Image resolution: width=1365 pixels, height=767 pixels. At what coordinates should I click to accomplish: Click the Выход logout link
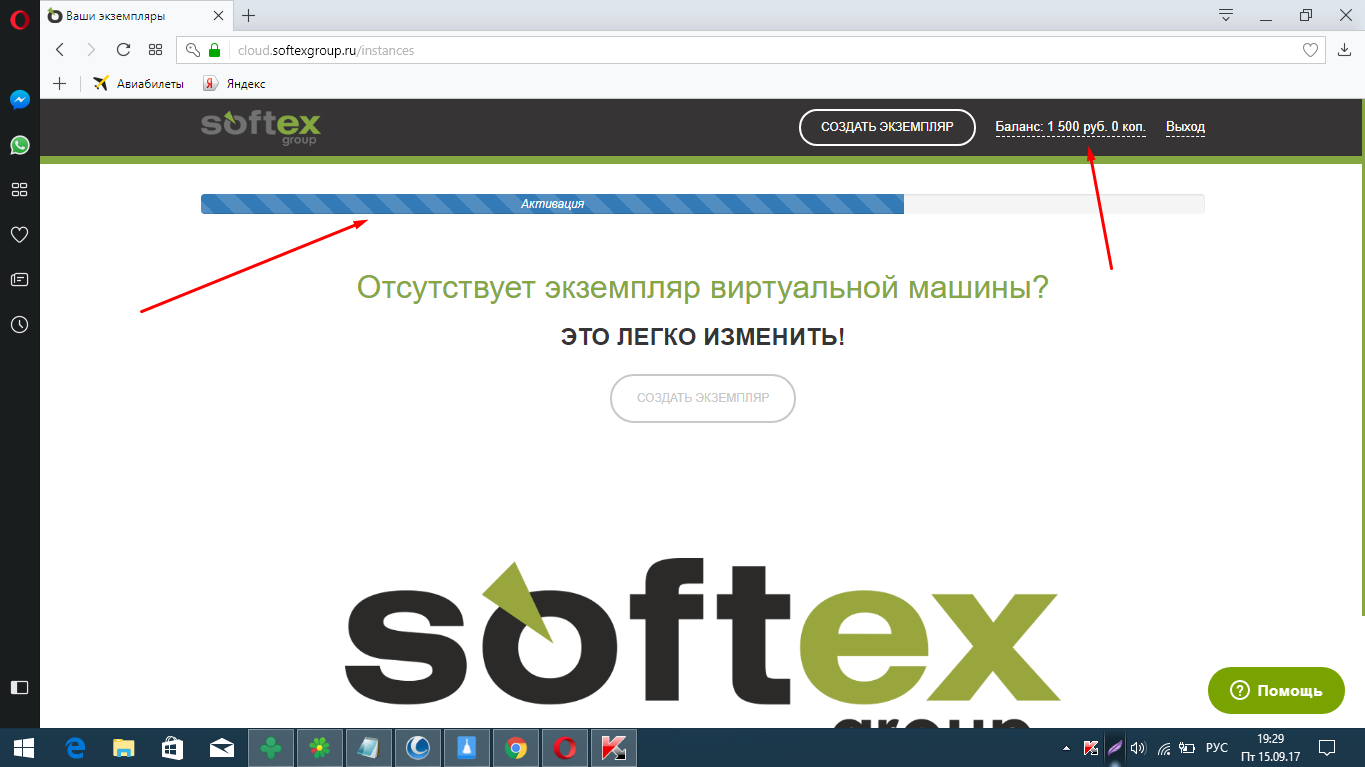coord(1185,127)
